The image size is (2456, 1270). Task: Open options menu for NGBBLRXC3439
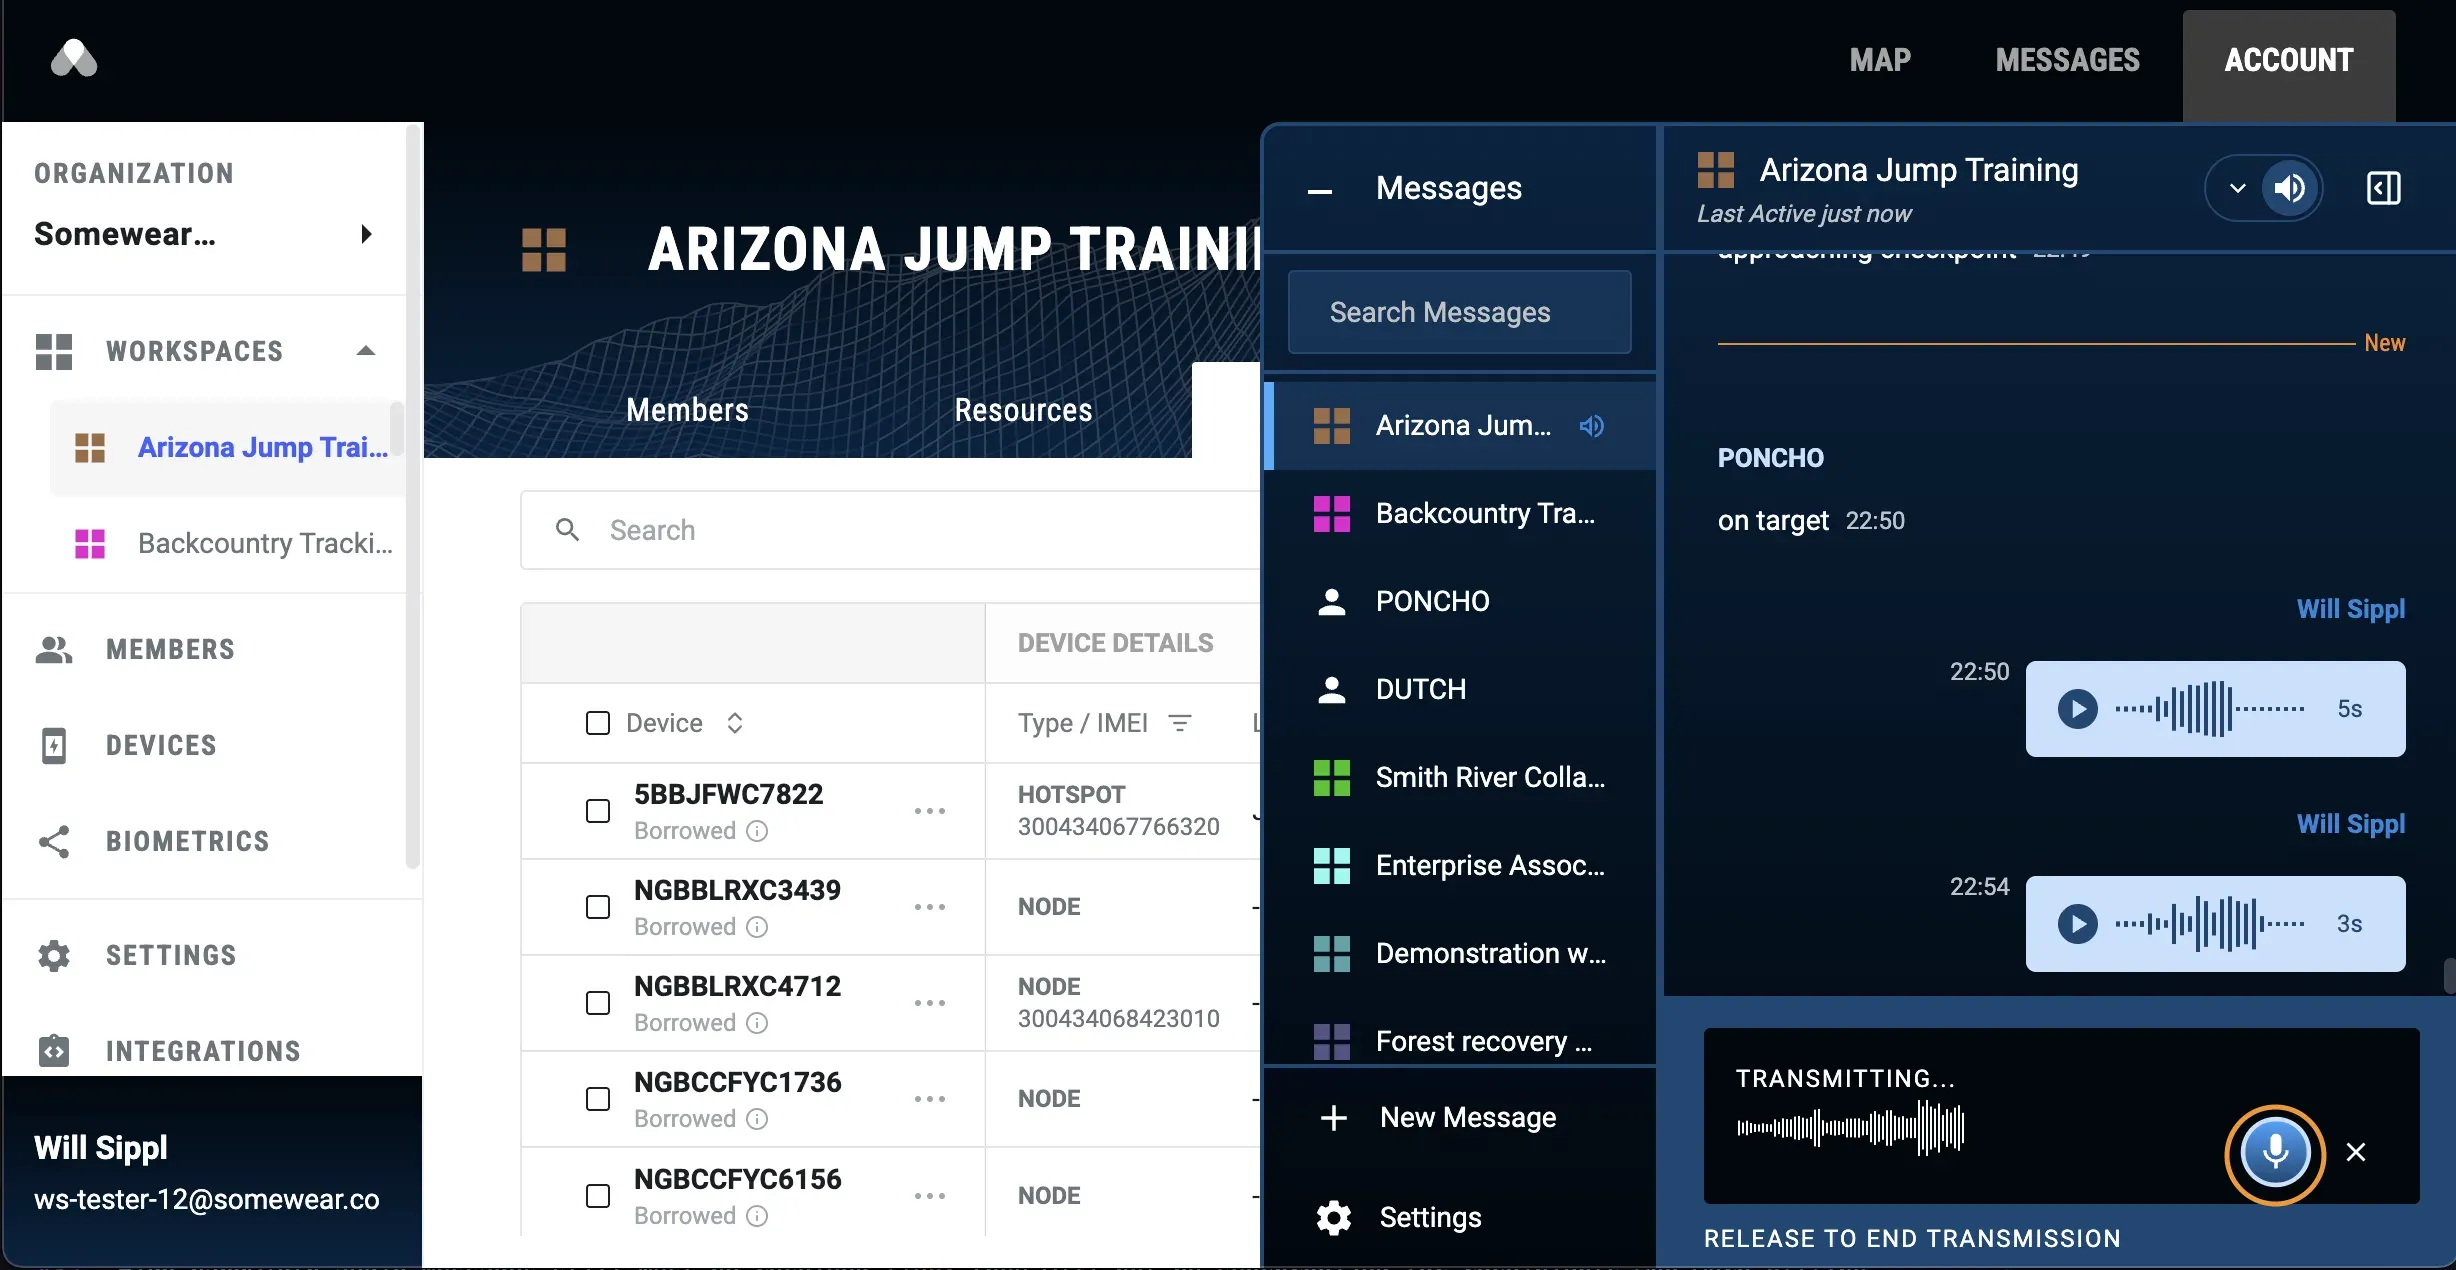pos(930,907)
